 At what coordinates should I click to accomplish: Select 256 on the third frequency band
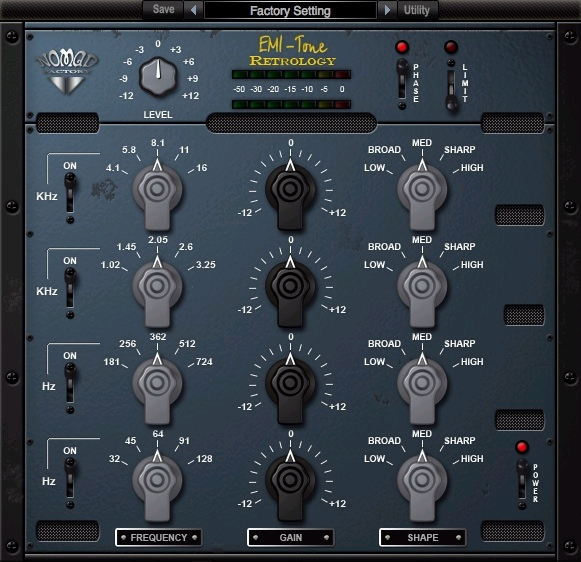tap(127, 344)
